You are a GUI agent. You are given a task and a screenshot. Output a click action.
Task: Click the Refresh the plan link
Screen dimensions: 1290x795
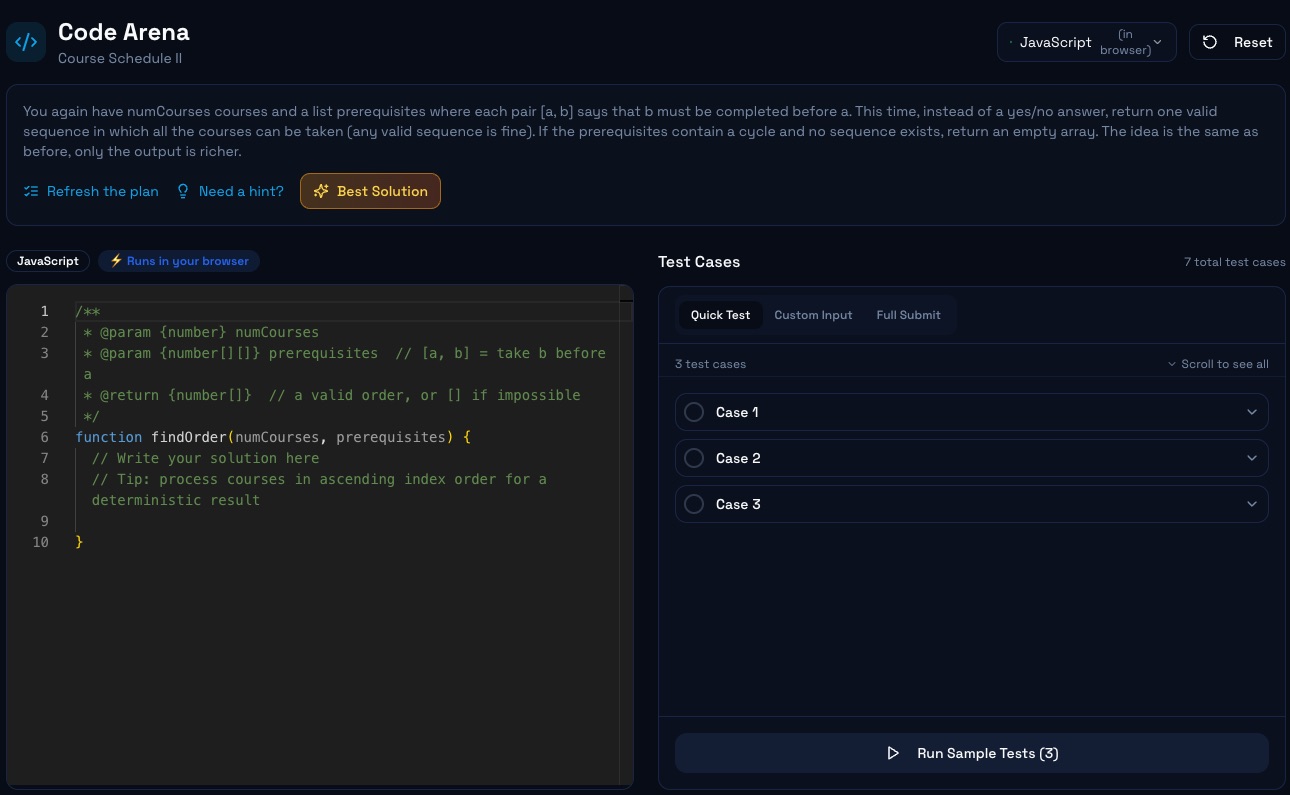[x=91, y=191]
